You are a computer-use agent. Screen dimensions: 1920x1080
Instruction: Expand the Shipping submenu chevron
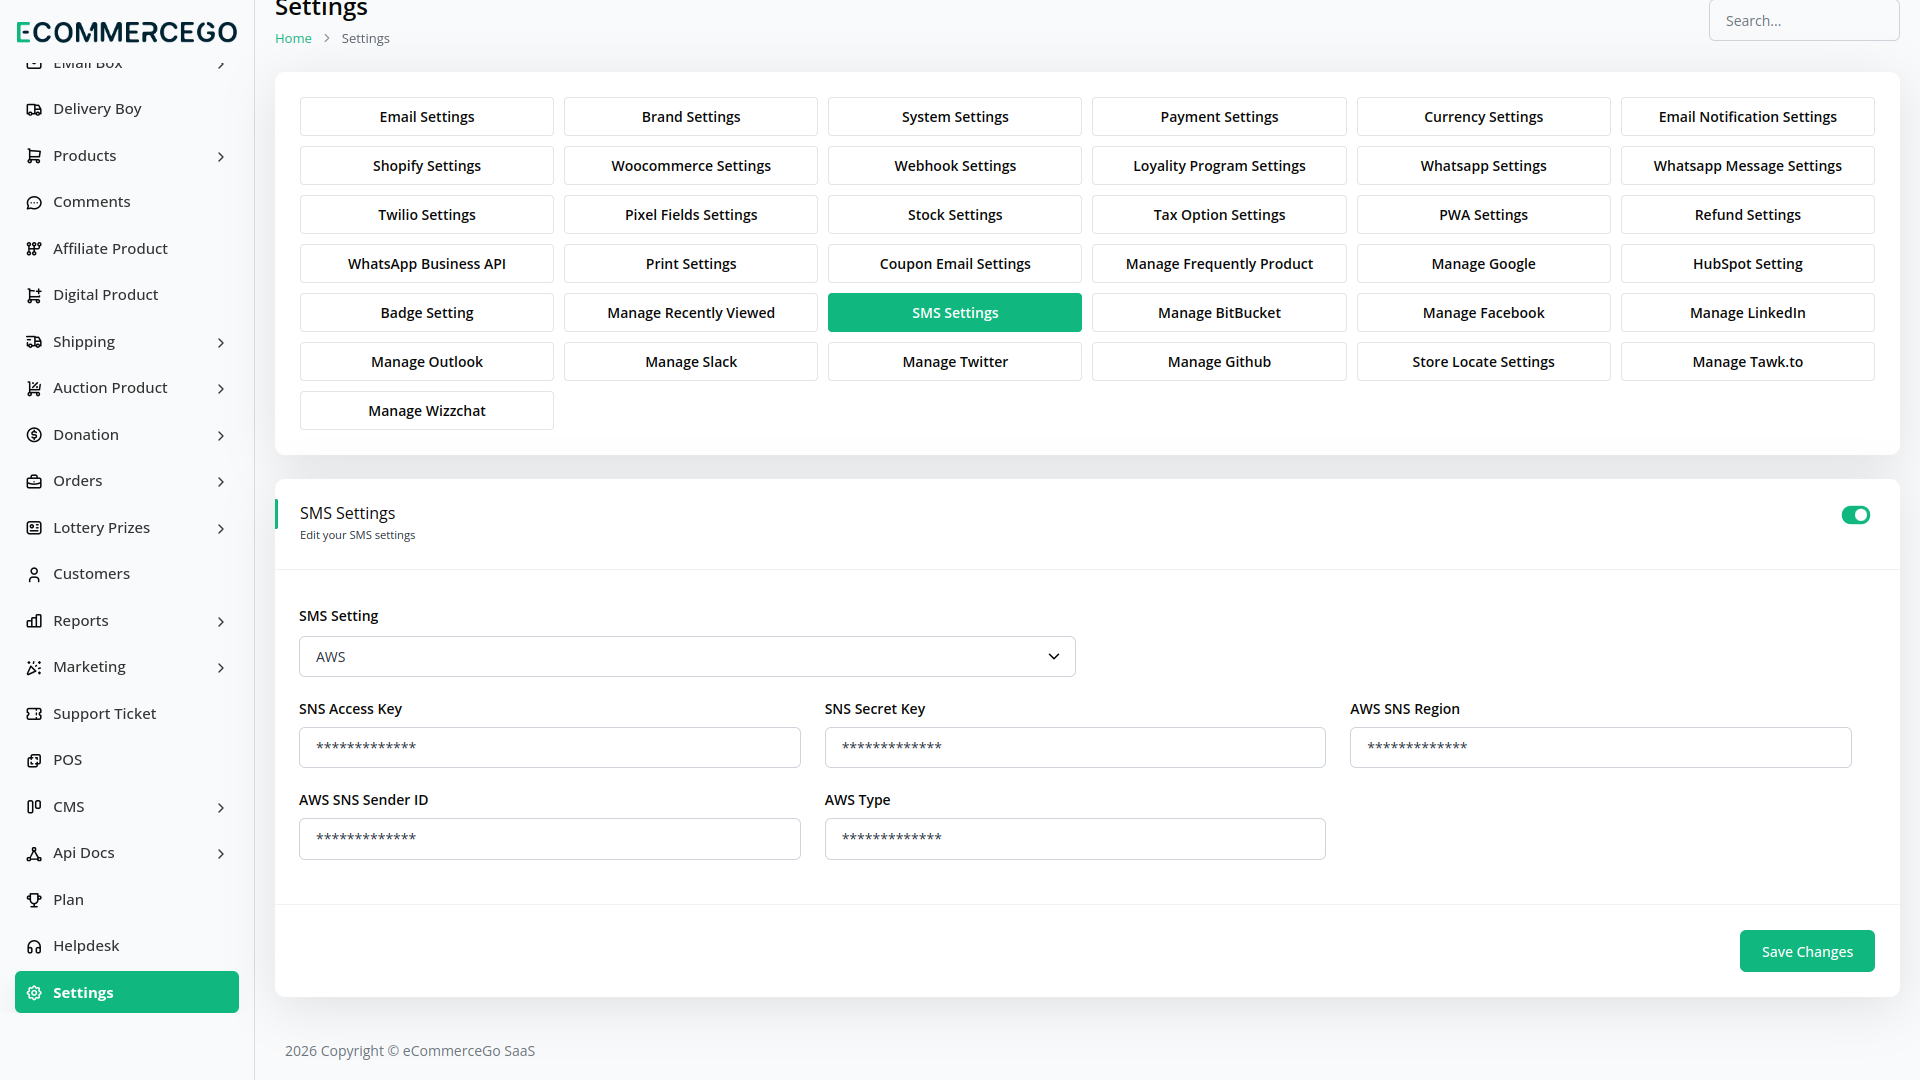(221, 343)
